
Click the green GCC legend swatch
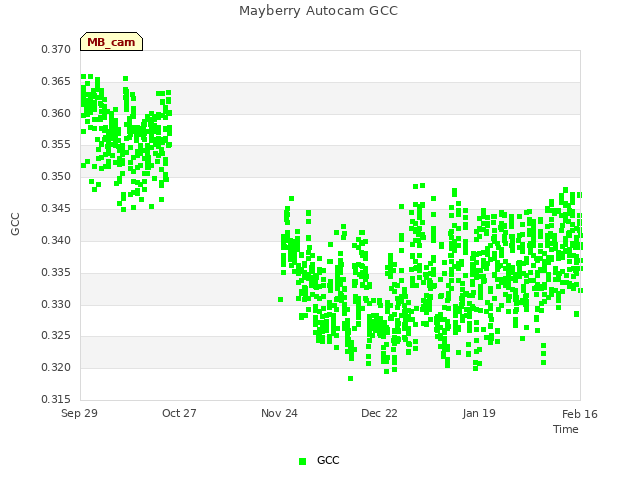(x=302, y=461)
